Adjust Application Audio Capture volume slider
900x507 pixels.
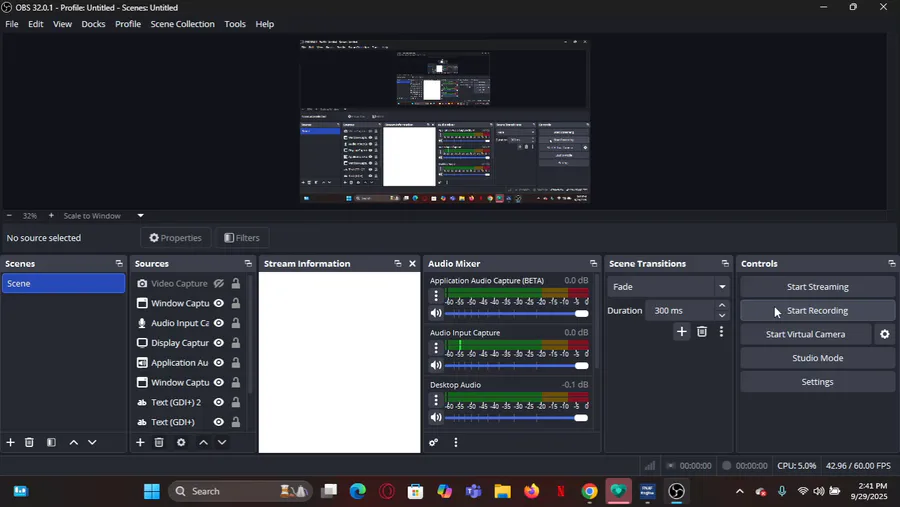517,314
